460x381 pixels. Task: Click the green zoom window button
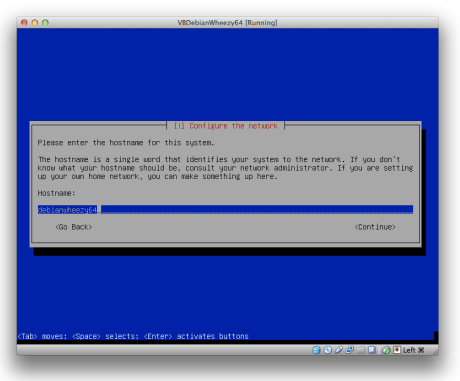(45, 22)
